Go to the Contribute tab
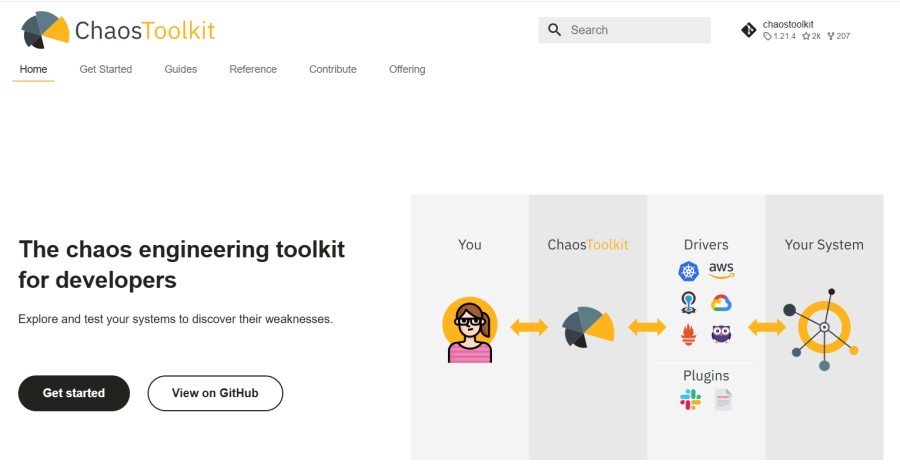The width and height of the screenshot is (900, 470). point(333,69)
